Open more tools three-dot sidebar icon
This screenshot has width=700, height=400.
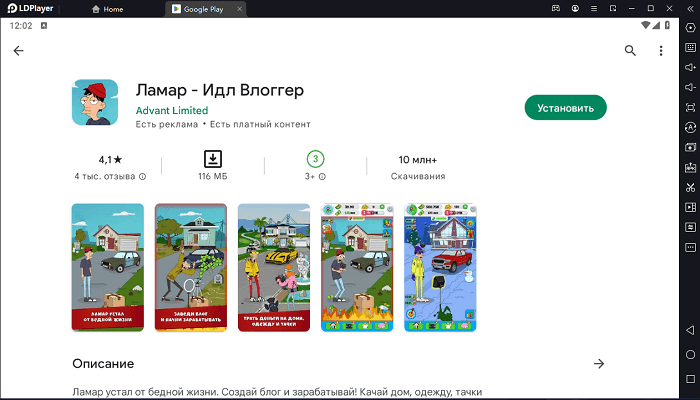point(690,247)
